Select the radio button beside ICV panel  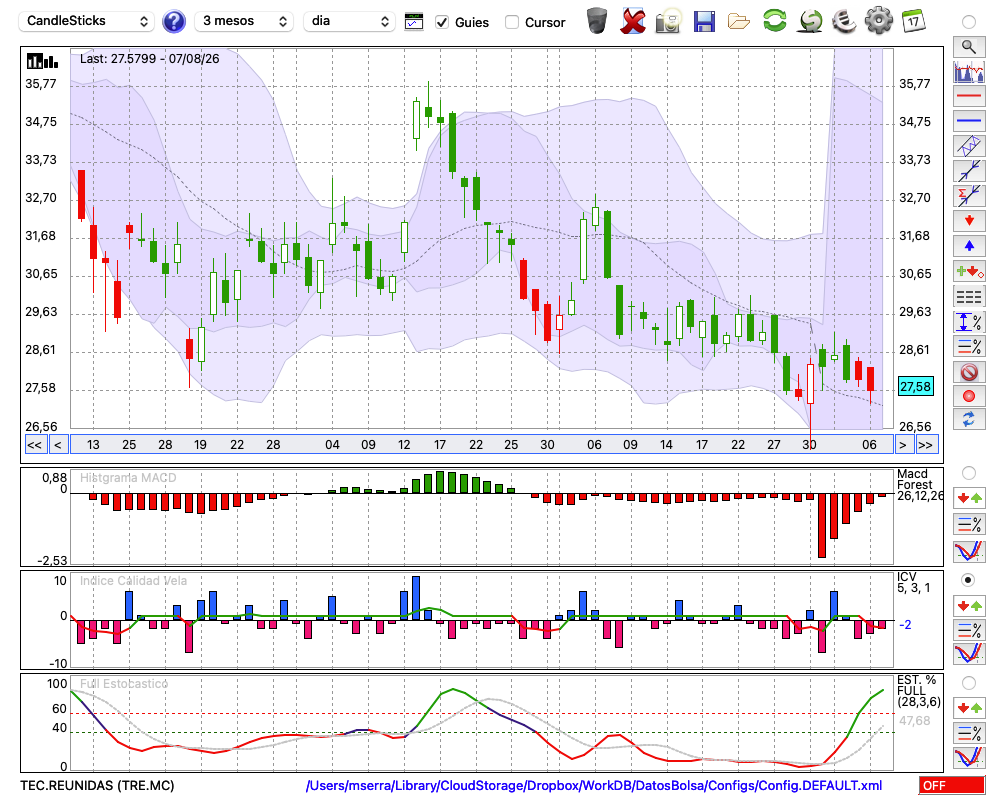[x=968, y=580]
